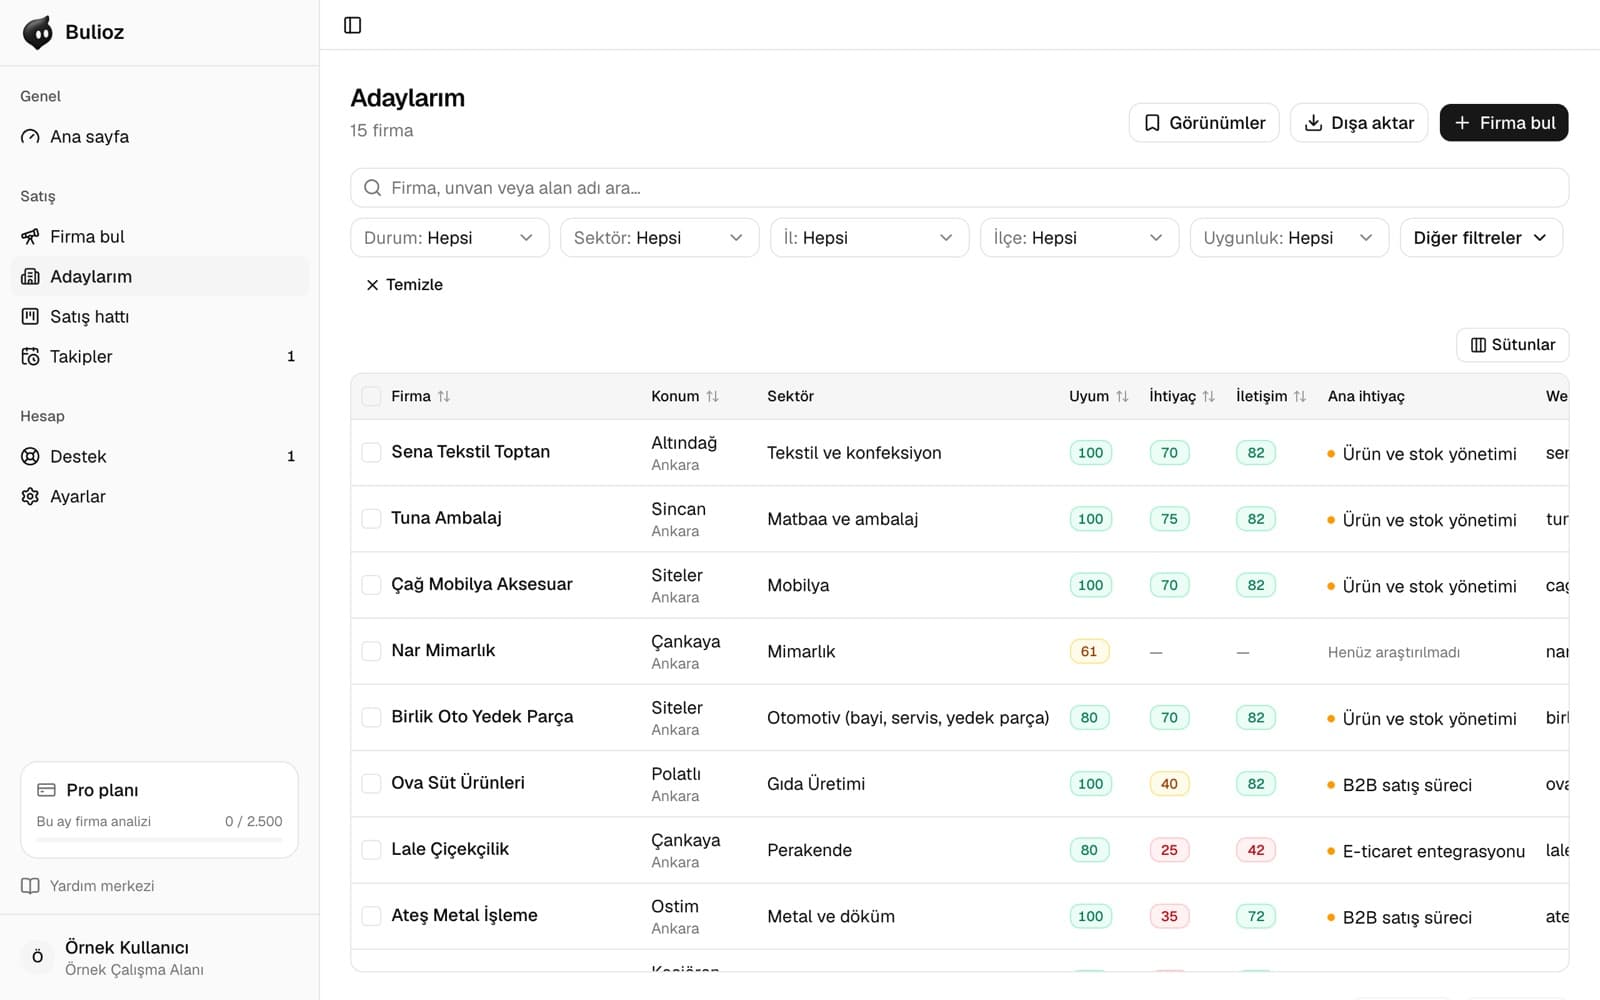Toggle the select-all checkbox in table header

coord(371,397)
